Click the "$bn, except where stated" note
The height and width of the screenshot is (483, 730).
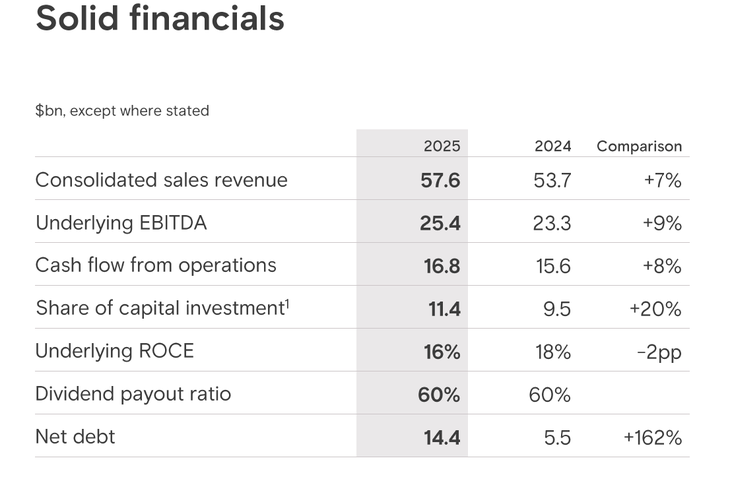122,111
